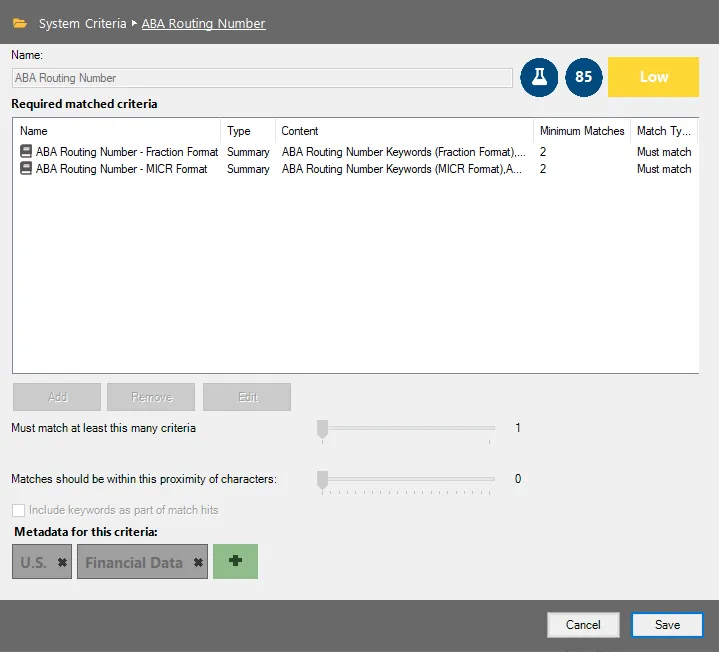Click the Cancel button
Screen dimensions: 719x652
coord(583,624)
